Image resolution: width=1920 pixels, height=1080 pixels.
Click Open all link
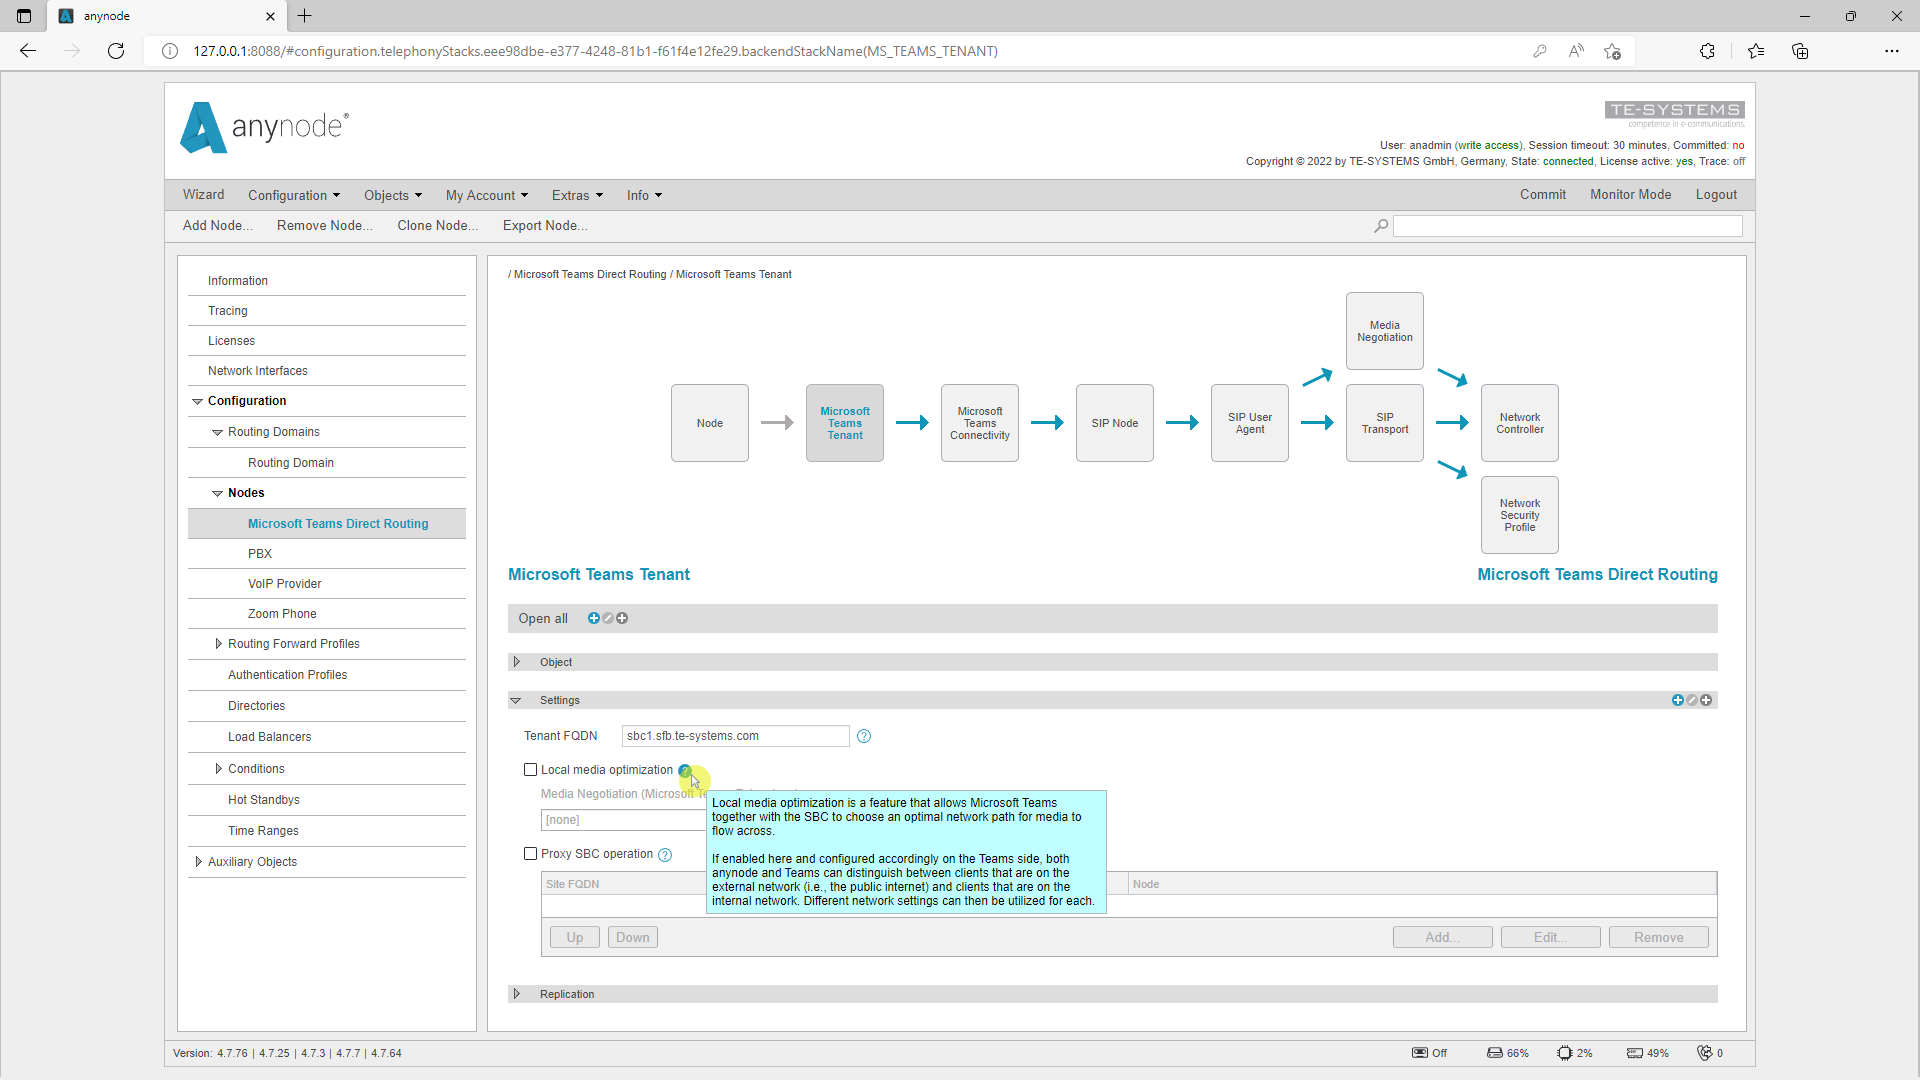[x=543, y=619]
